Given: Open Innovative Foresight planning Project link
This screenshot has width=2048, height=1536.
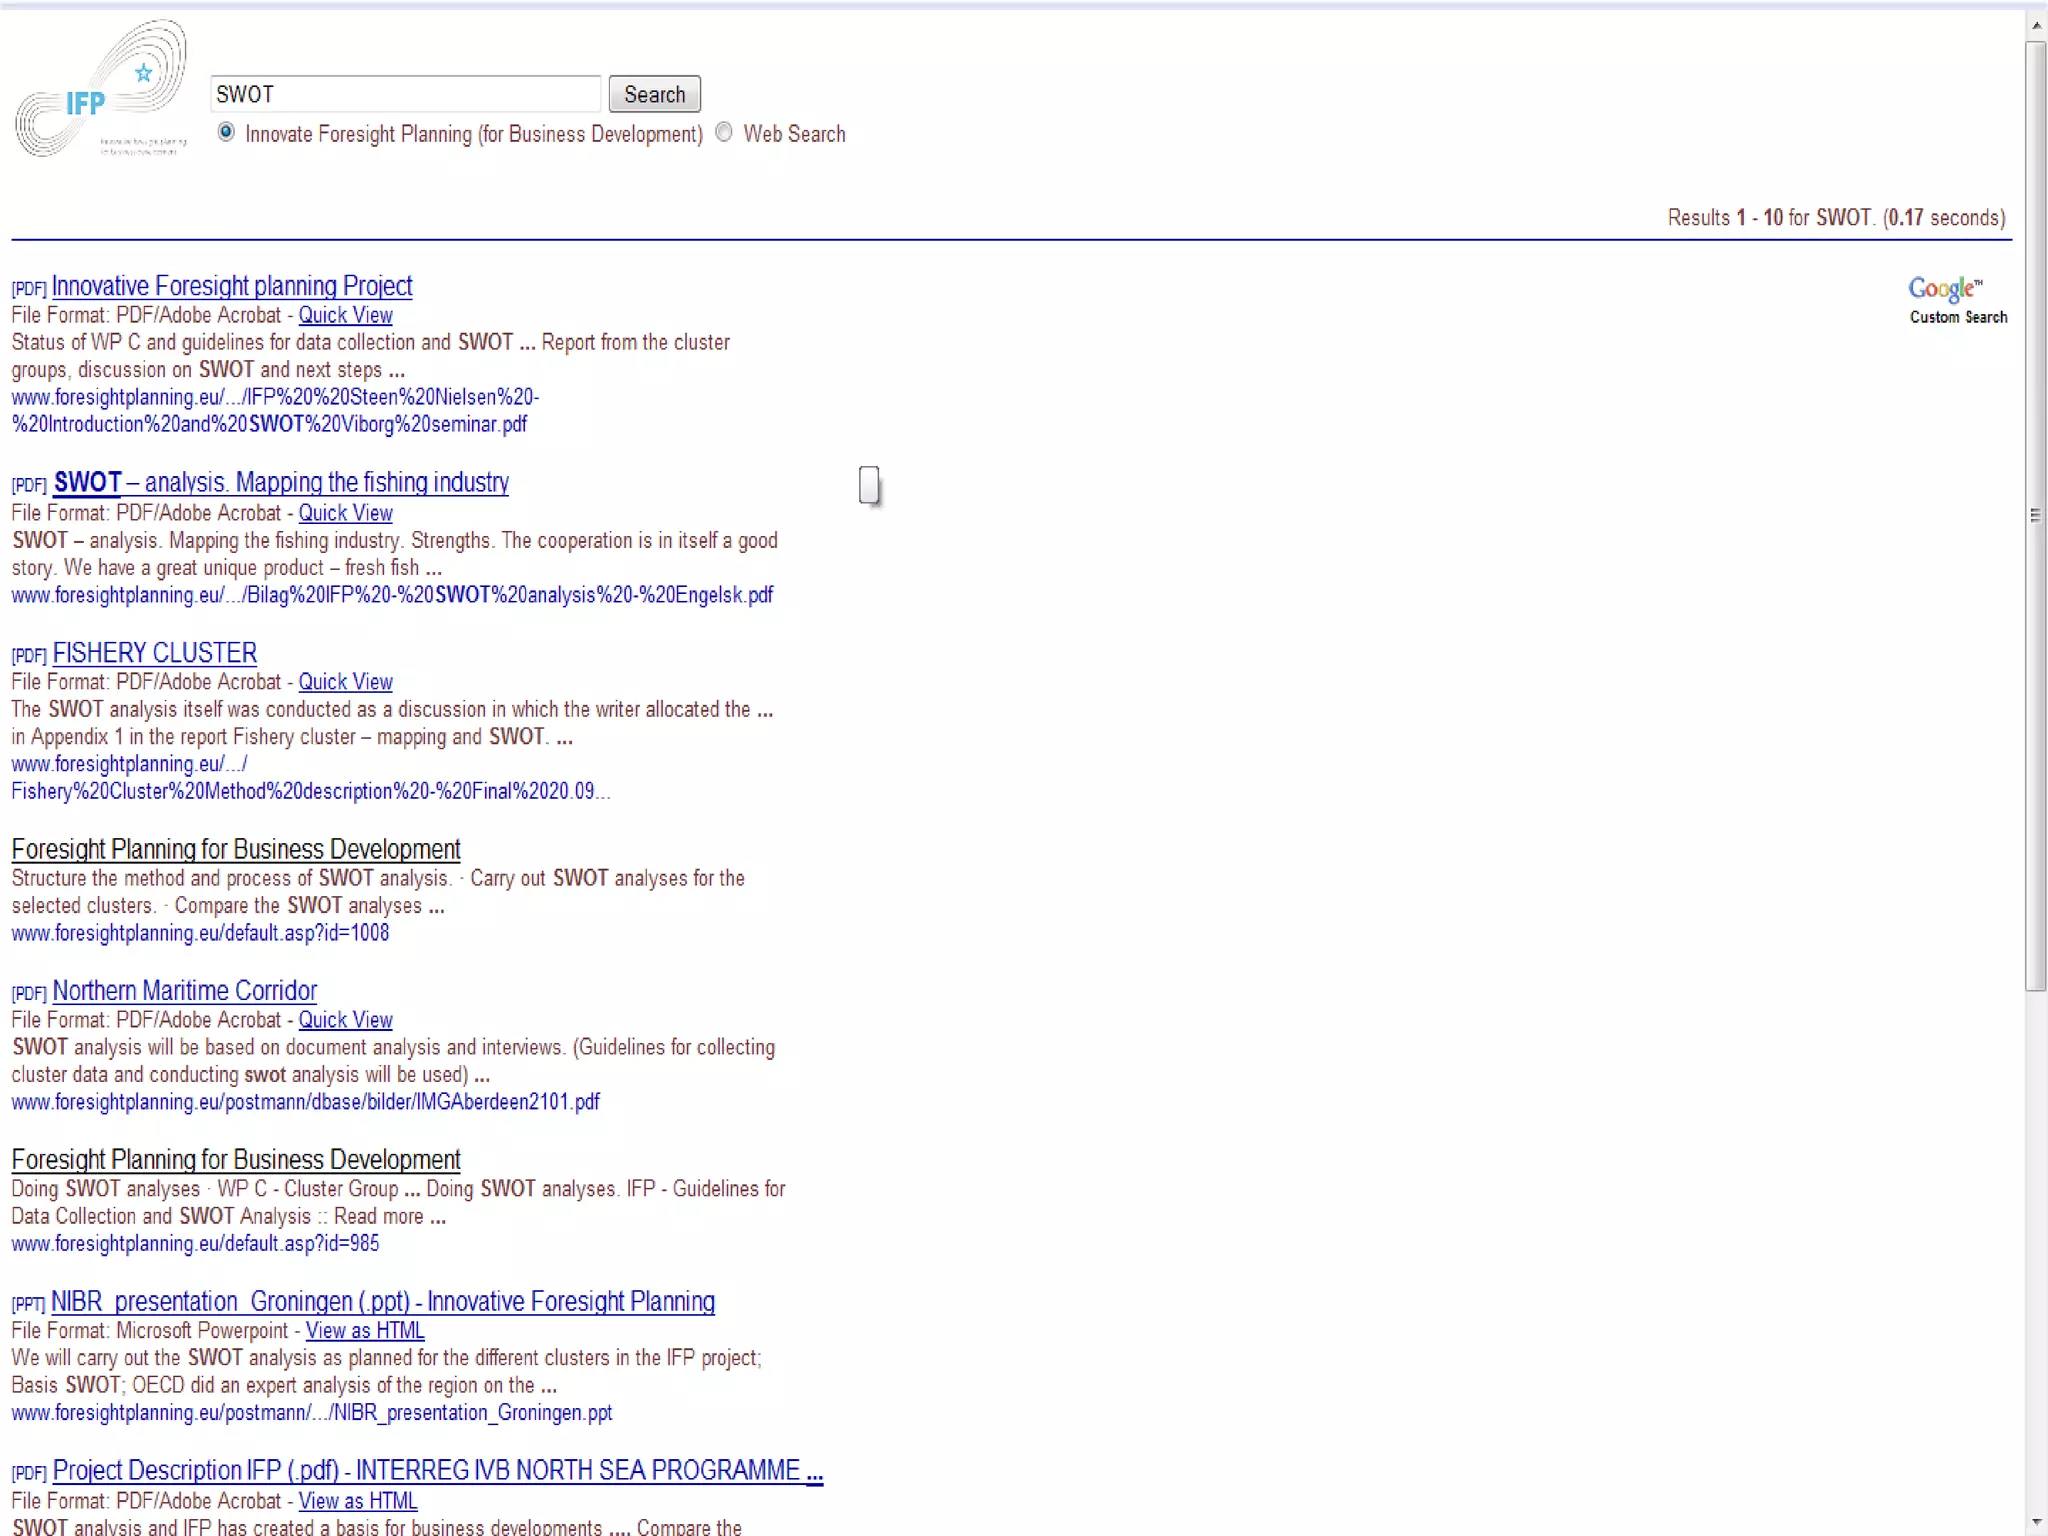Looking at the screenshot, I should [x=231, y=286].
